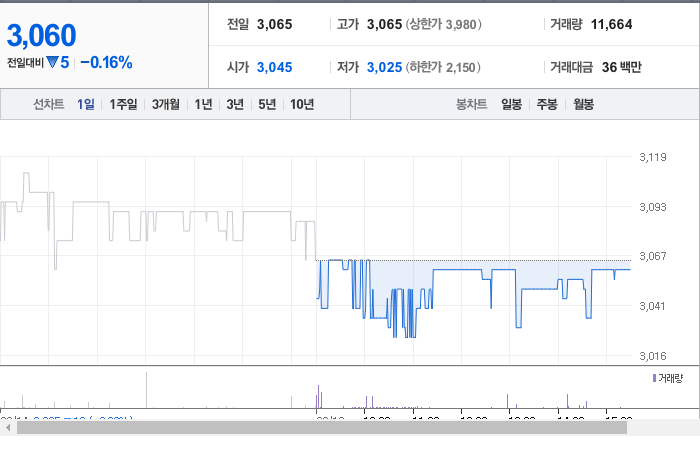Click the 거래량 value 11,664
700x450 pixels.
[x=612, y=24]
